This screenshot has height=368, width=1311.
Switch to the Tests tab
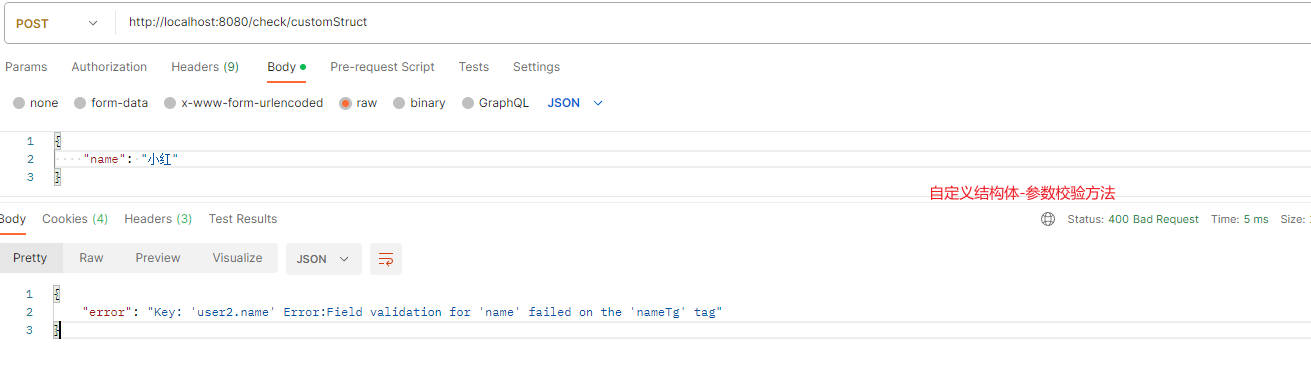click(x=474, y=67)
